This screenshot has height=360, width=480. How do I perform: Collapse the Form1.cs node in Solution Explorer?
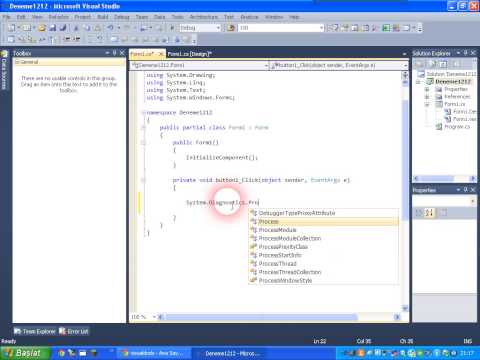[x=427, y=105]
